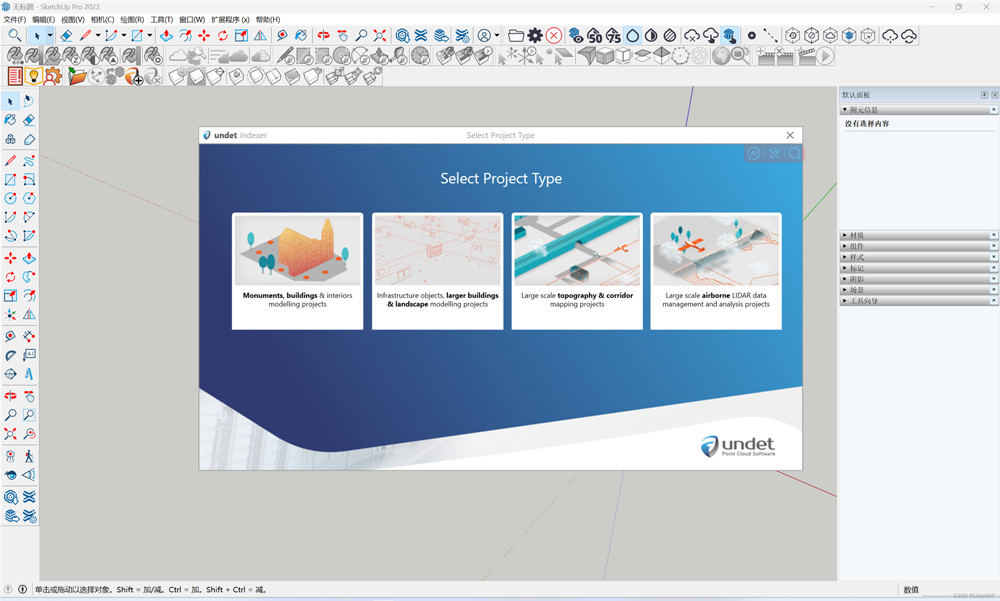Select the Circle tool in left toolbar
Image resolution: width=1000 pixels, height=601 pixels.
[10, 198]
